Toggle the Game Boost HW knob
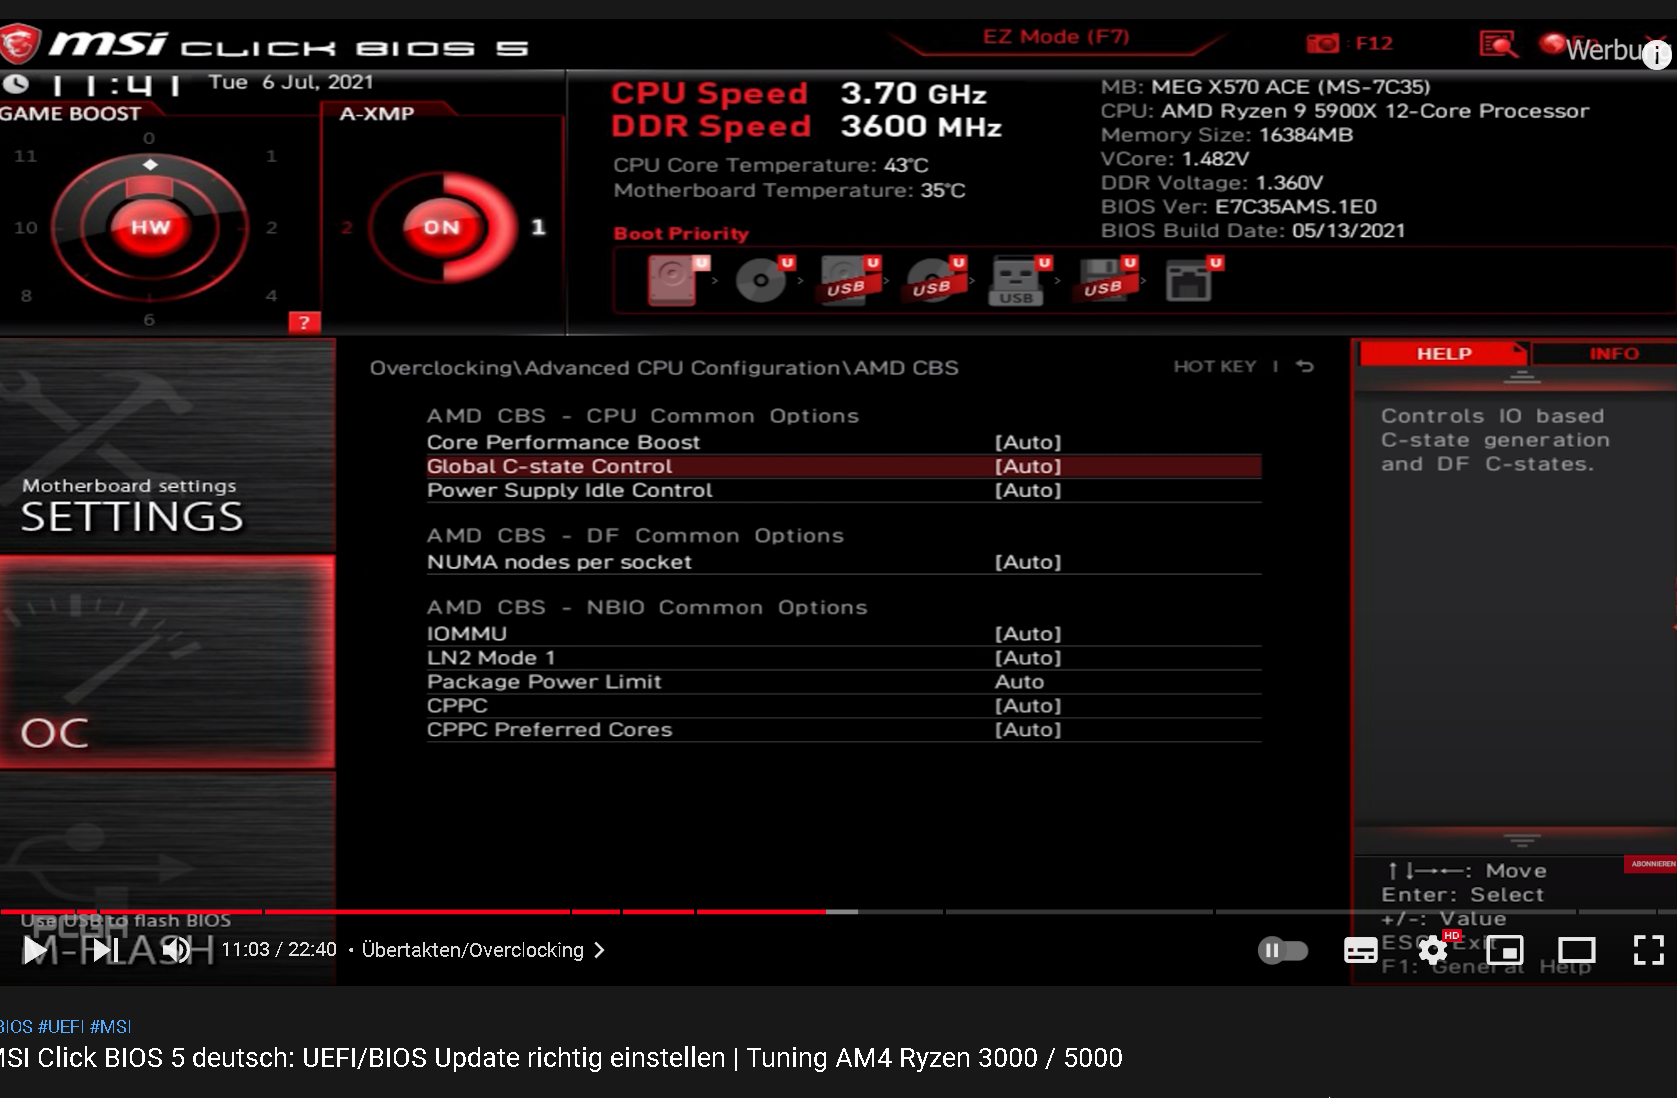 tap(150, 227)
